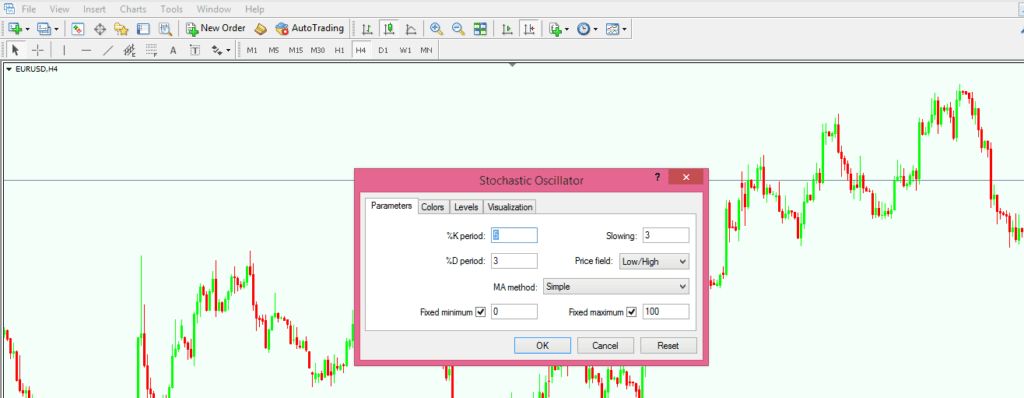Switch to the Levels tab
This screenshot has width=1024, height=398.
[x=466, y=207]
